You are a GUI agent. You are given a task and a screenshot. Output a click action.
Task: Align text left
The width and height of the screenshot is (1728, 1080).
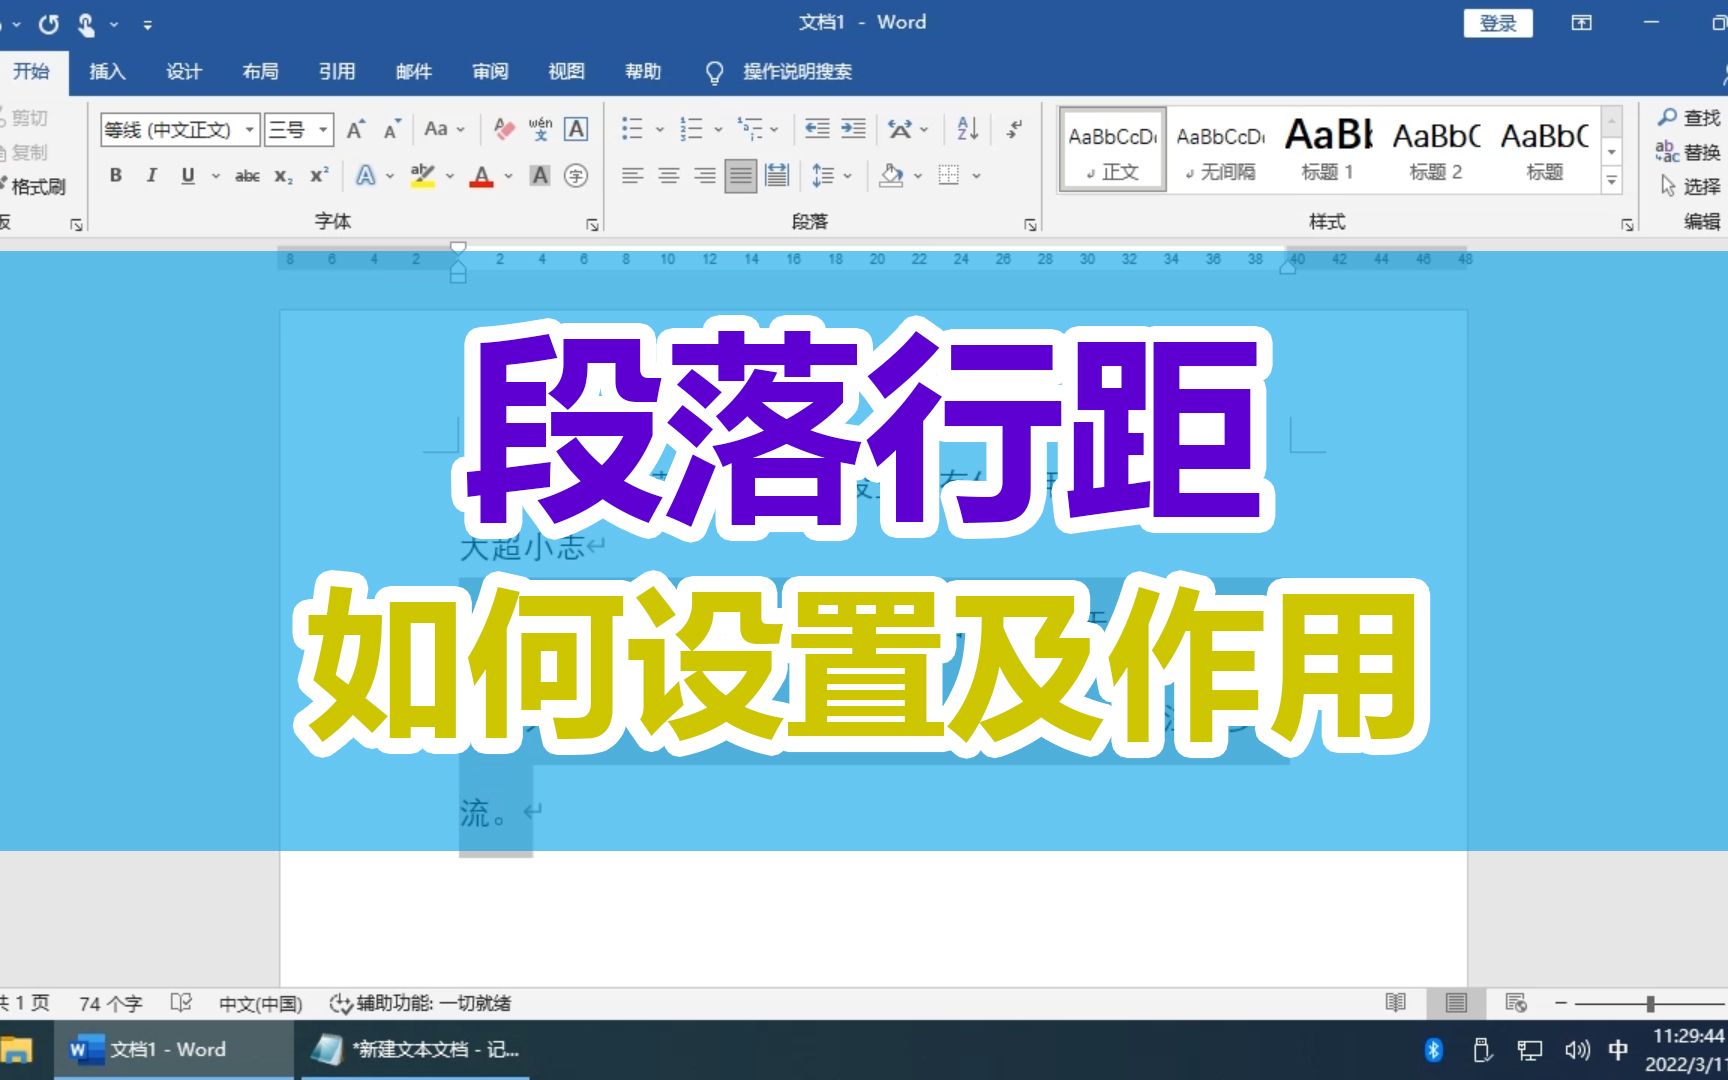(x=632, y=176)
